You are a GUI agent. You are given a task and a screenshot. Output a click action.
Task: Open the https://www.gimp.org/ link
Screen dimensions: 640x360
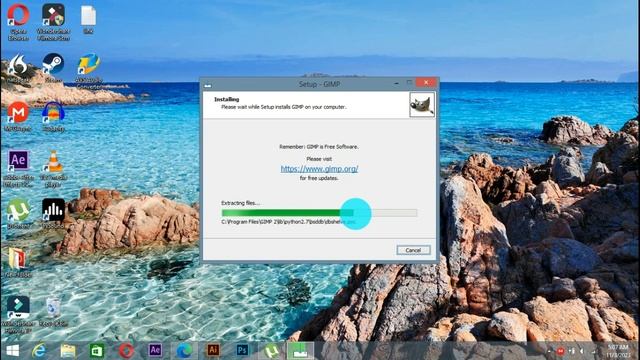coord(319,169)
